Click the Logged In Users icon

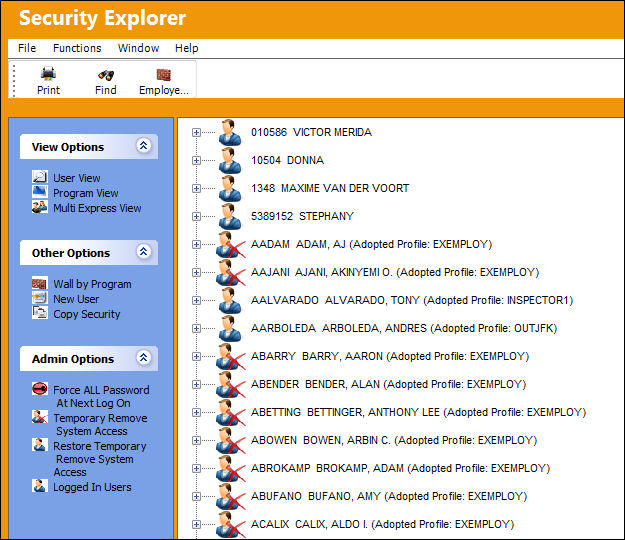pyautogui.click(x=40, y=486)
